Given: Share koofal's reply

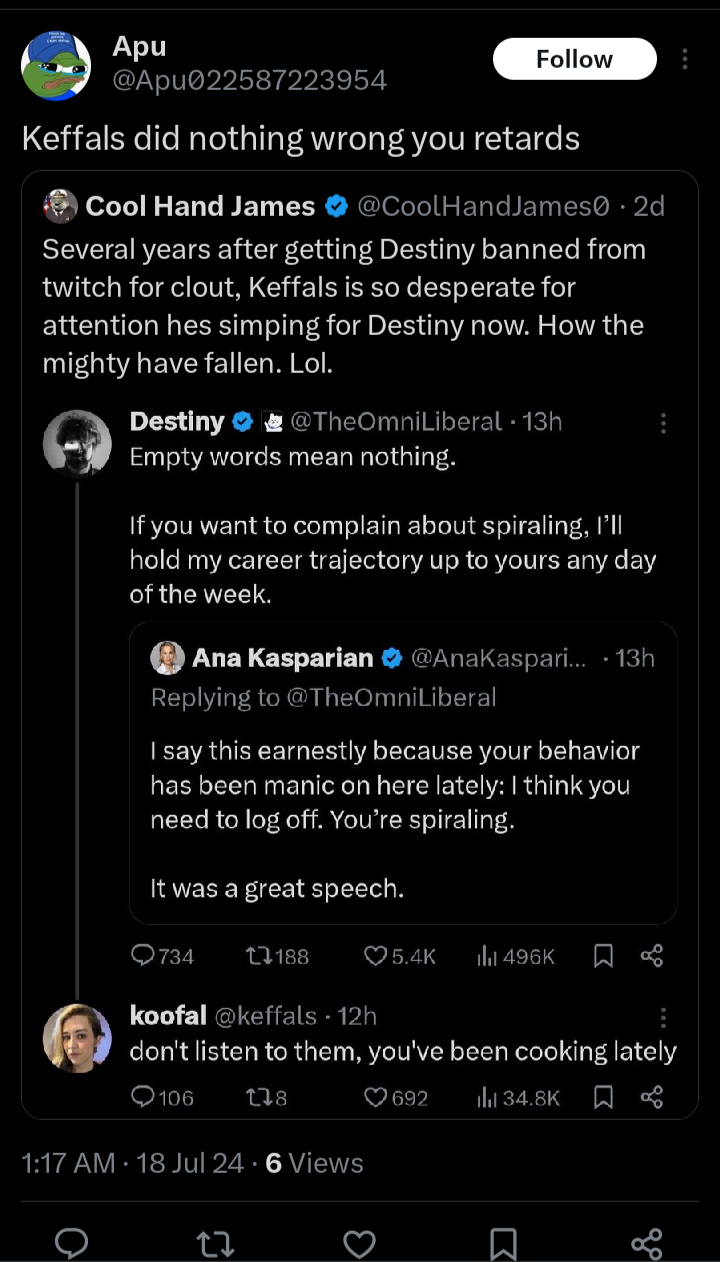Looking at the screenshot, I should 652,1098.
